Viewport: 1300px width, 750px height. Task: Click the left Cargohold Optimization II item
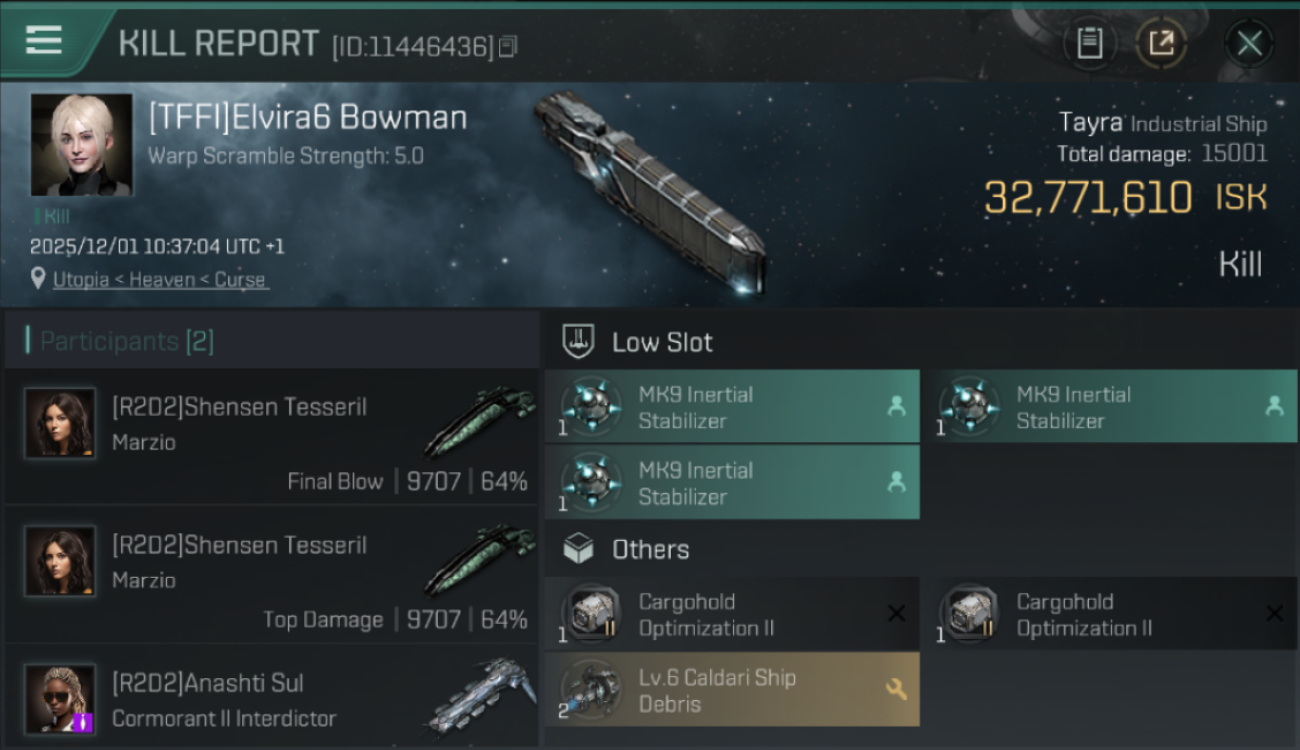732,615
